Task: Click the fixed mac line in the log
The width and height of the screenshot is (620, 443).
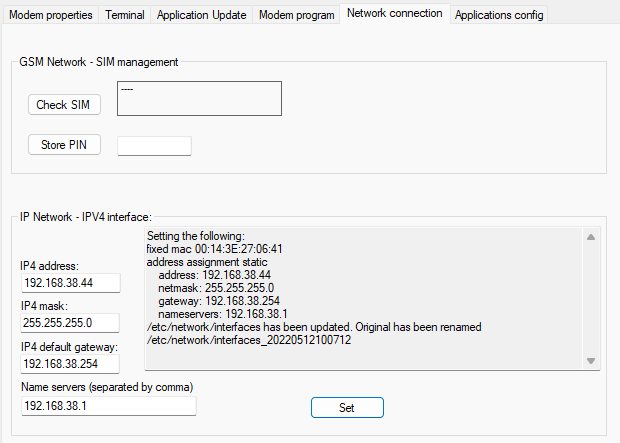Action: tap(214, 249)
